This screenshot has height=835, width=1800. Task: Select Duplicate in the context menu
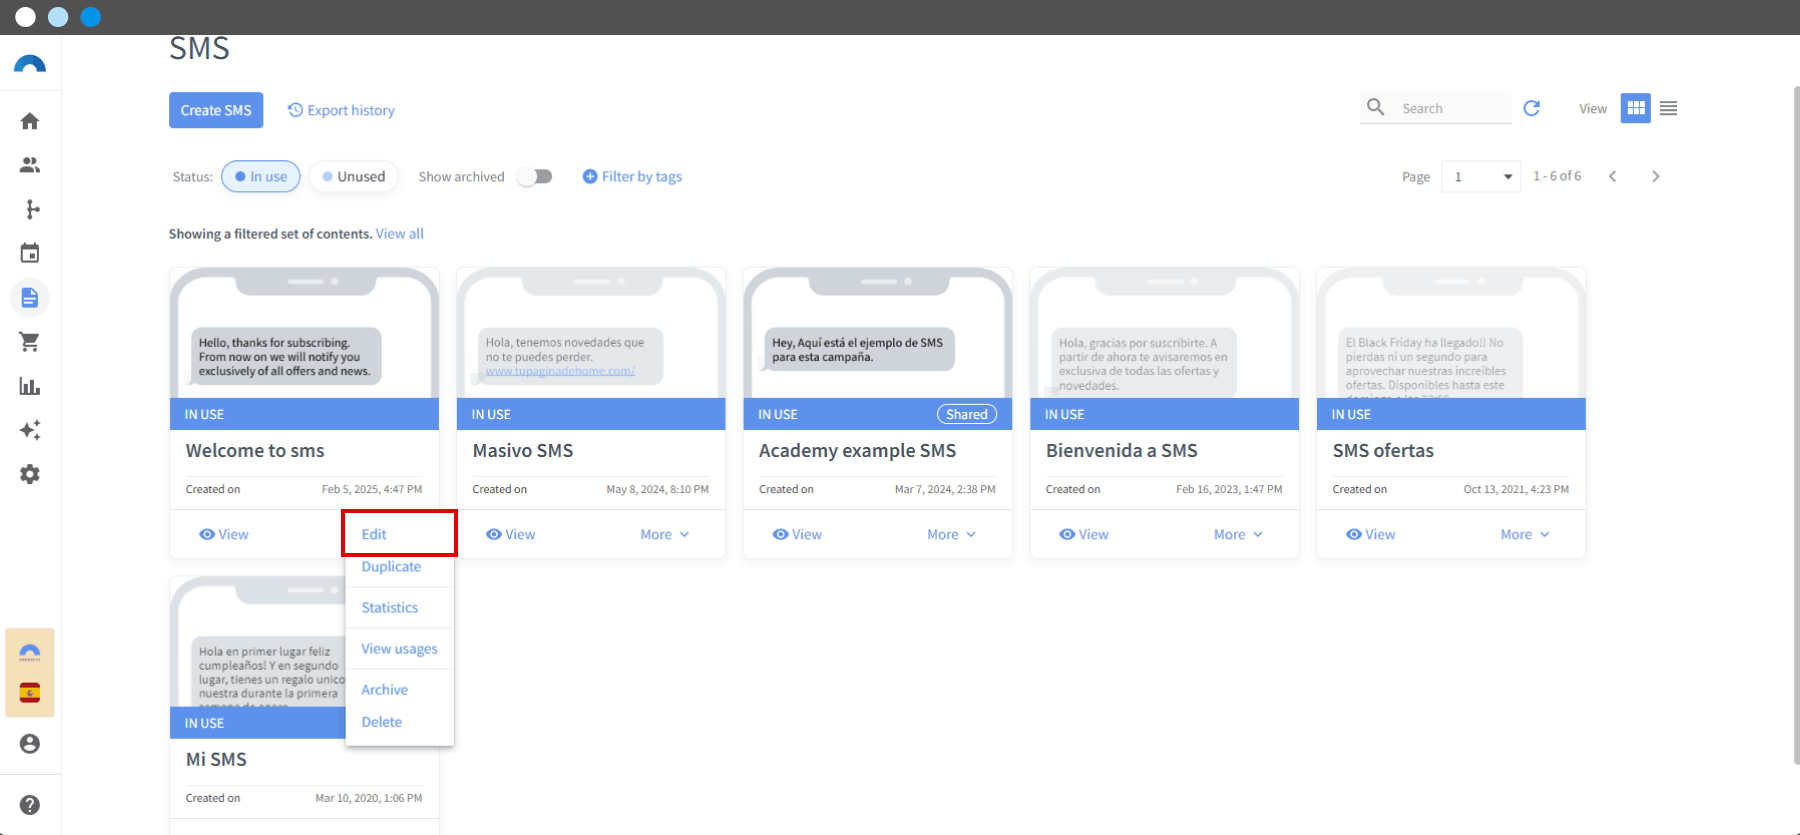coord(391,567)
